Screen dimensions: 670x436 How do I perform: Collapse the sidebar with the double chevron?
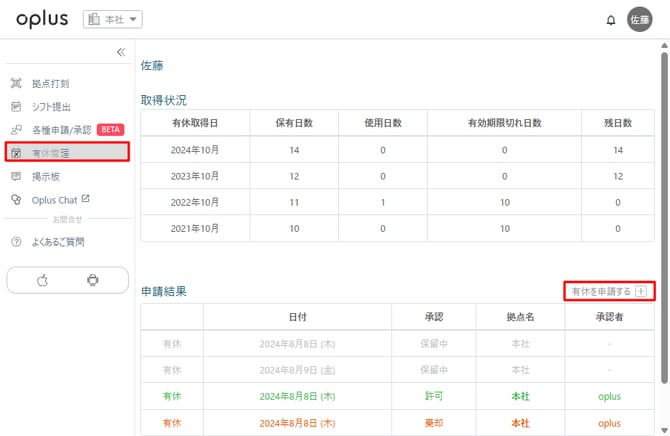tap(121, 52)
